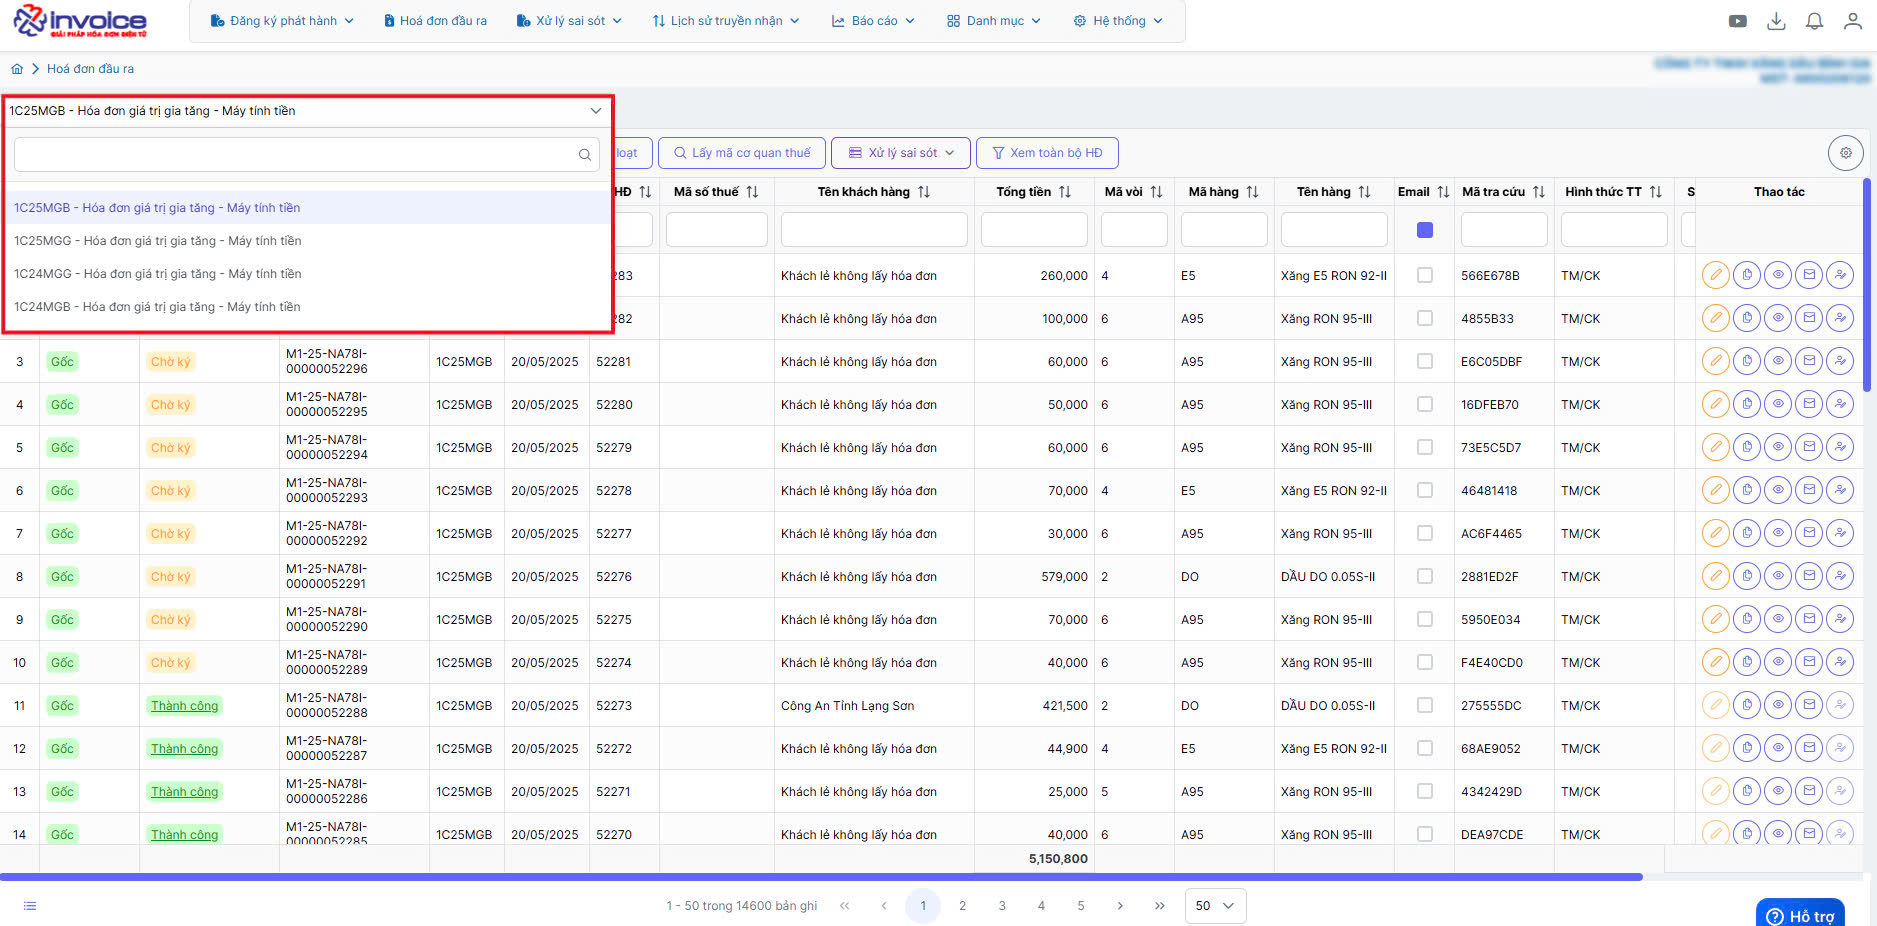Preview invoice with lookup code 566E678B
The width and height of the screenshot is (1877, 926).
[x=1778, y=275]
